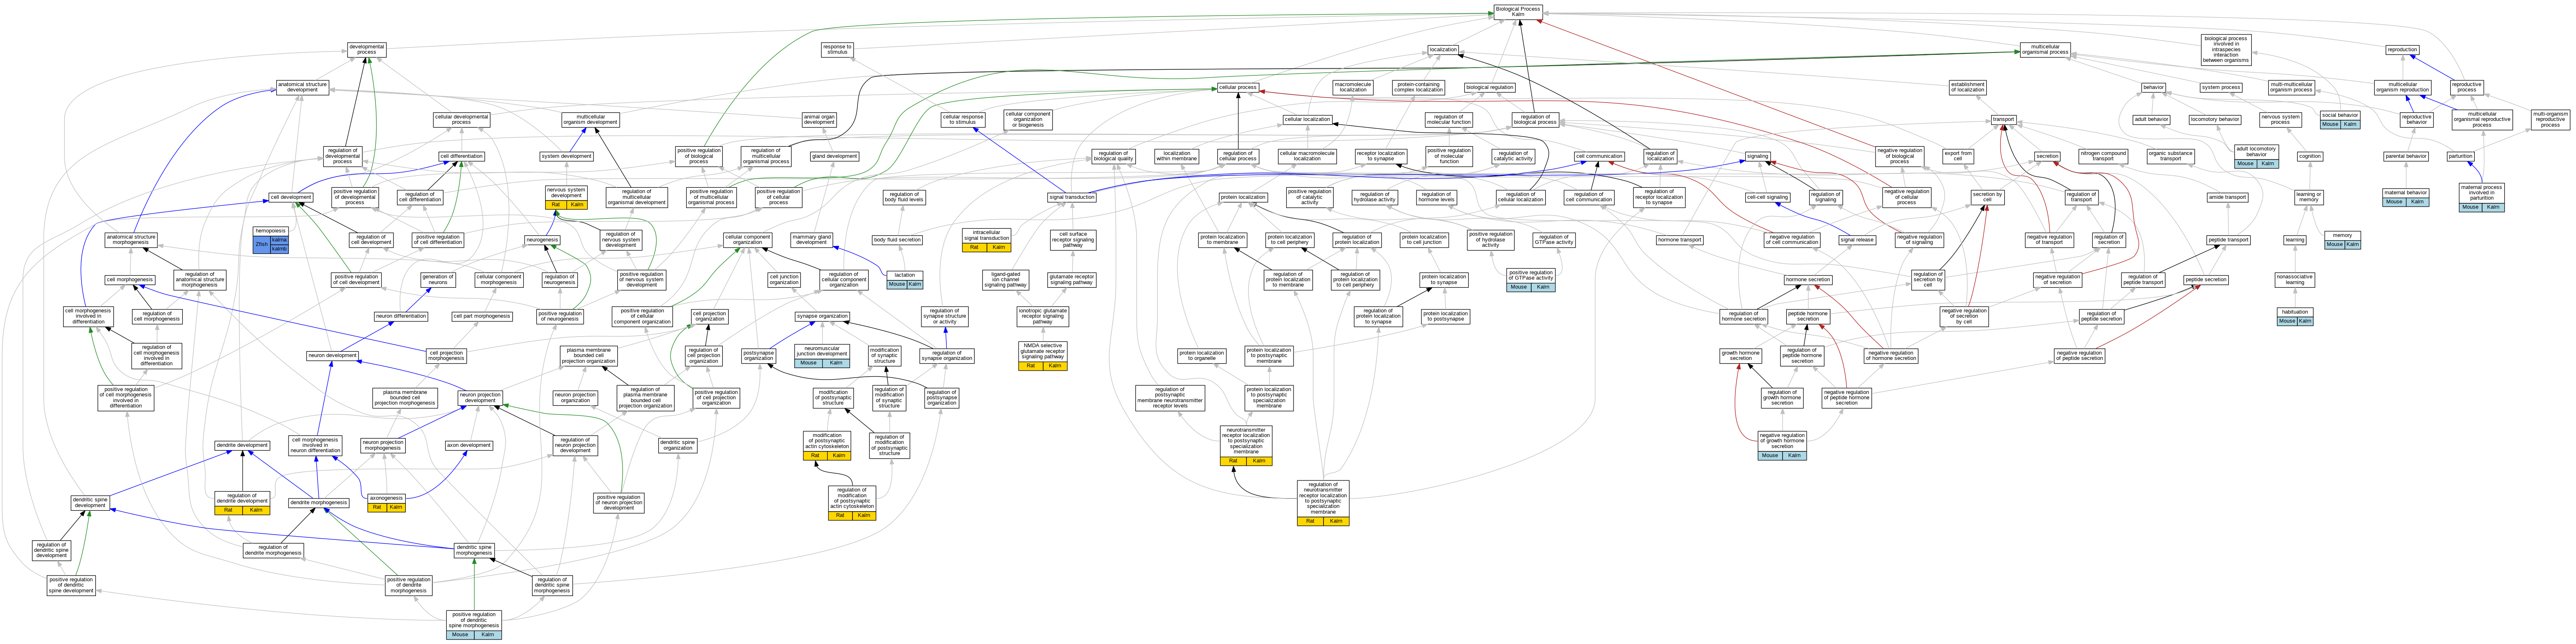Click the "learning or memory" node

pos(2308,197)
